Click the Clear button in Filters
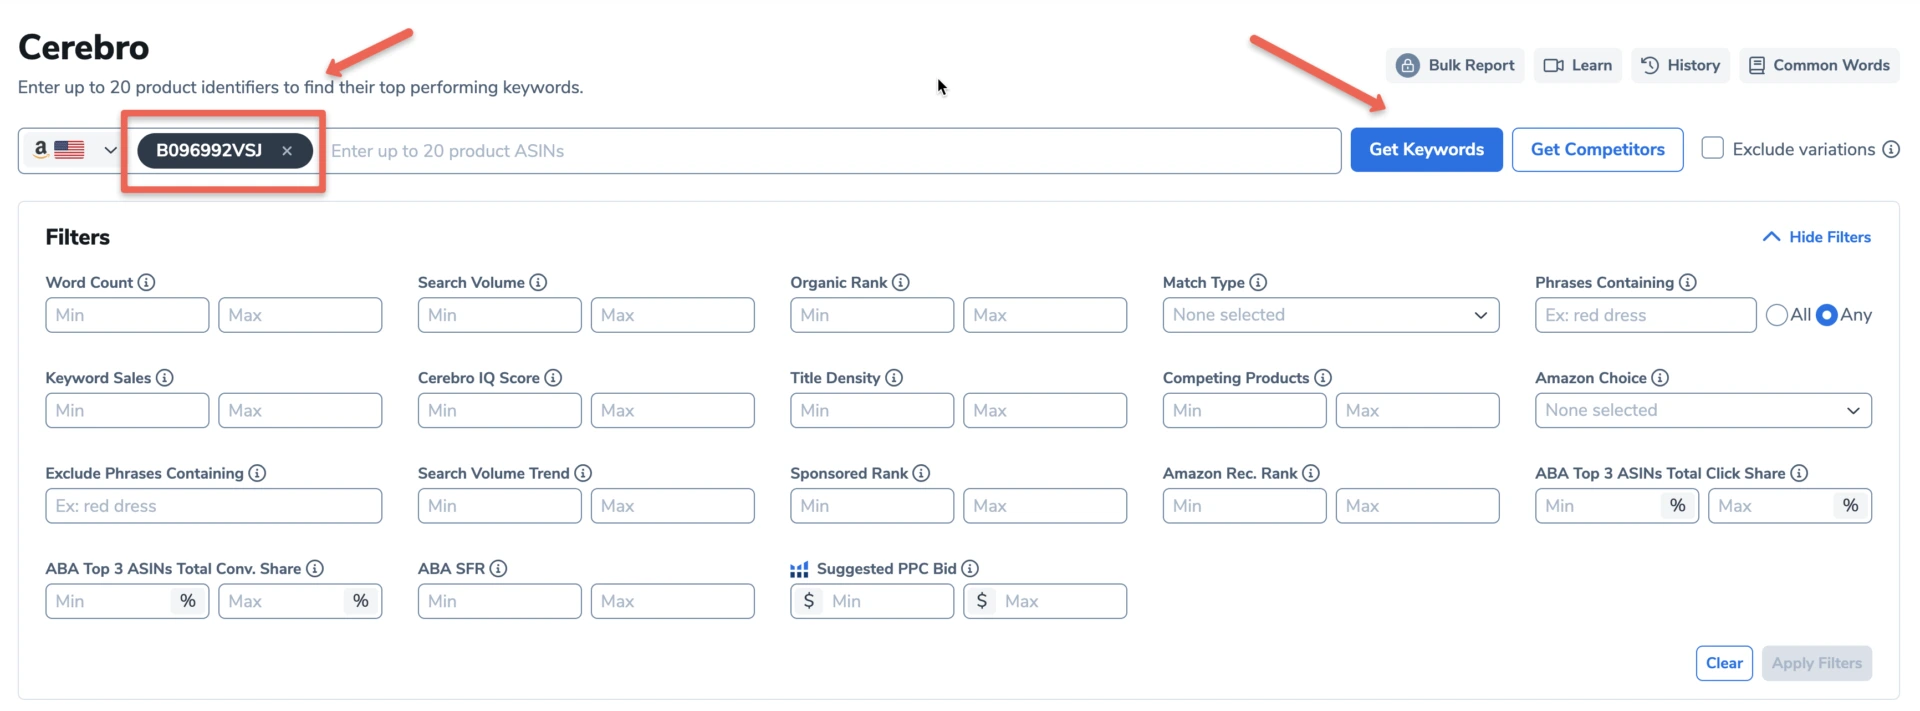This screenshot has height=711, width=1920. tap(1724, 662)
